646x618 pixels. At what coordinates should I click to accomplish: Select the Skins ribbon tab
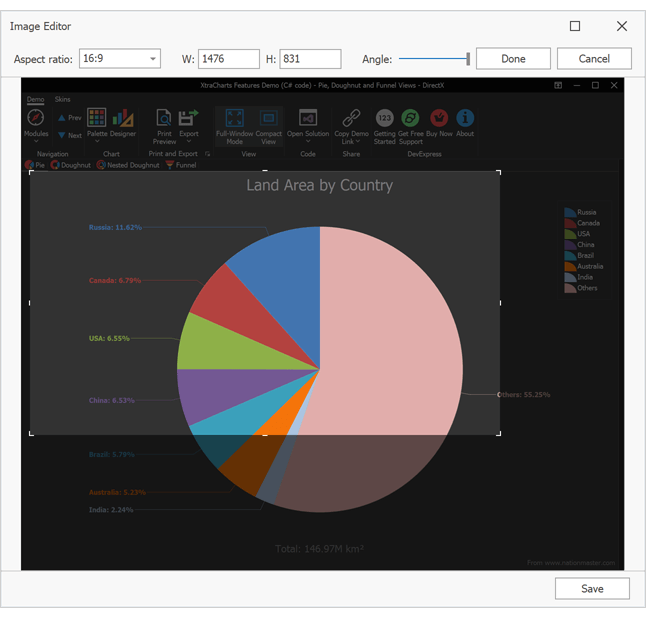point(63,99)
